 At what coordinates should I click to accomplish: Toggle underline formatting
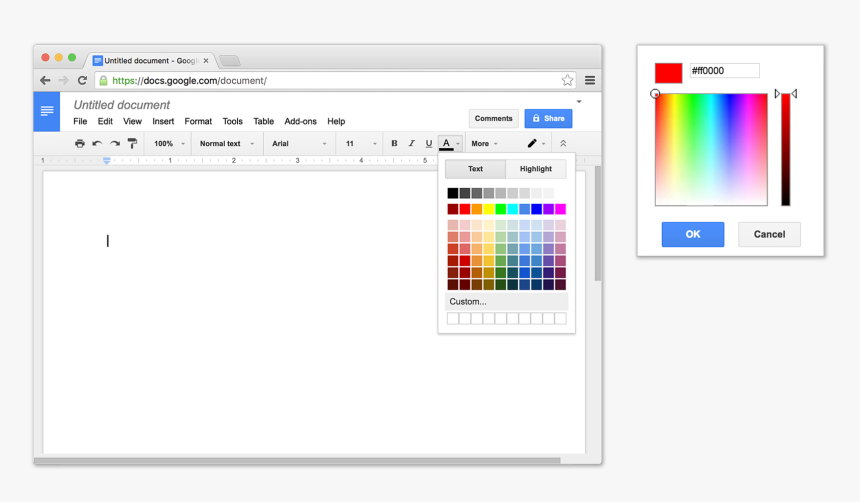[429, 144]
